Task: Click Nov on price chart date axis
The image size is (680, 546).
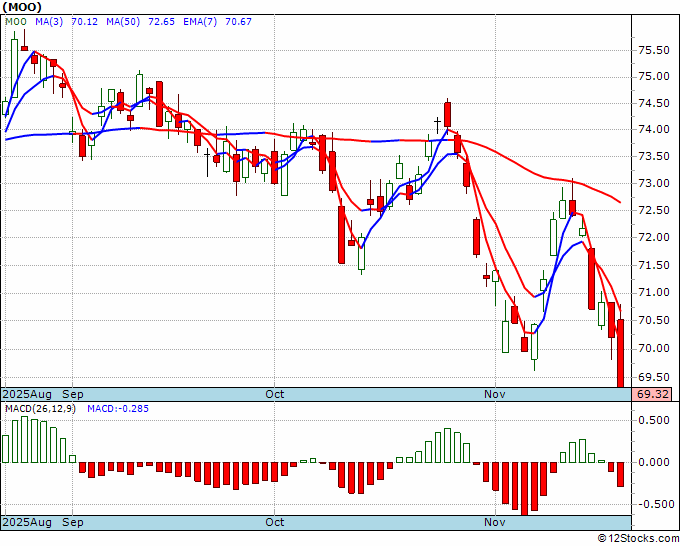Action: (x=495, y=395)
